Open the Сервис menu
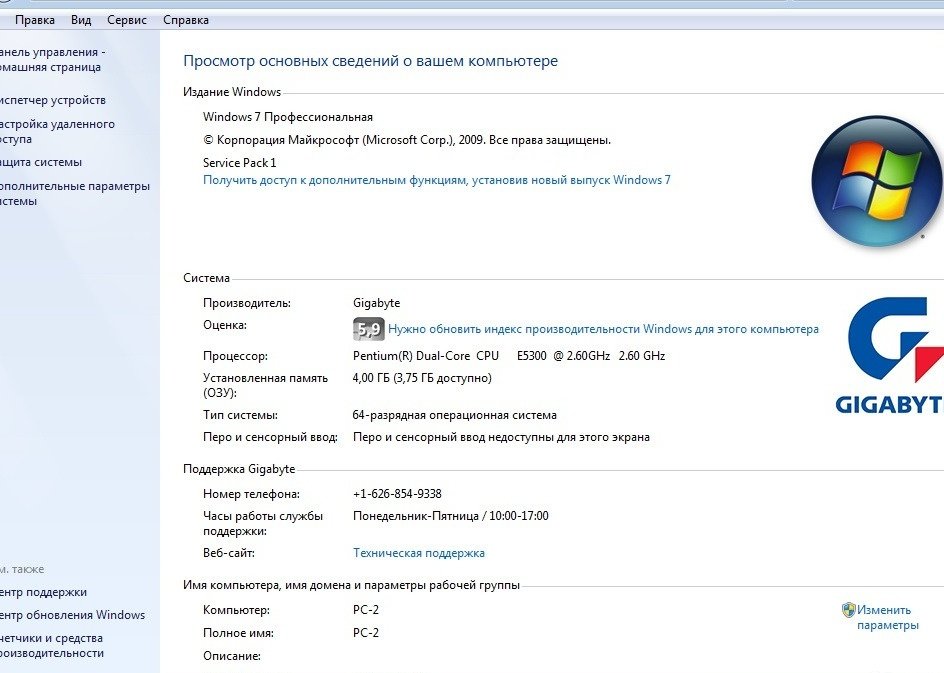 126,20
